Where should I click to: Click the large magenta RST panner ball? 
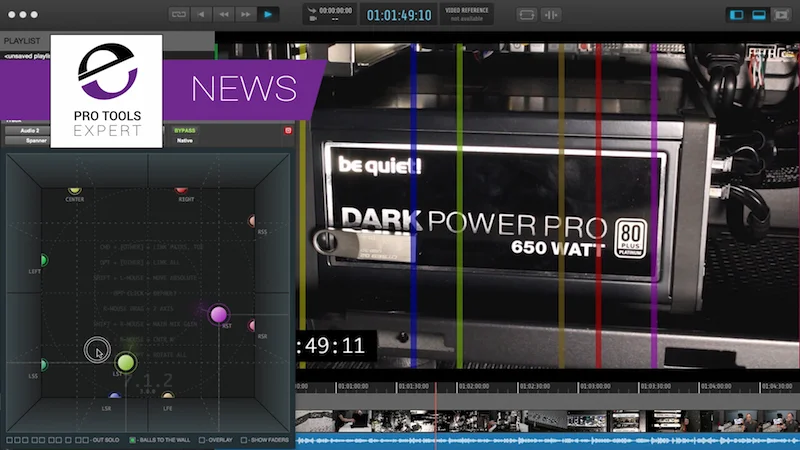tap(218, 314)
